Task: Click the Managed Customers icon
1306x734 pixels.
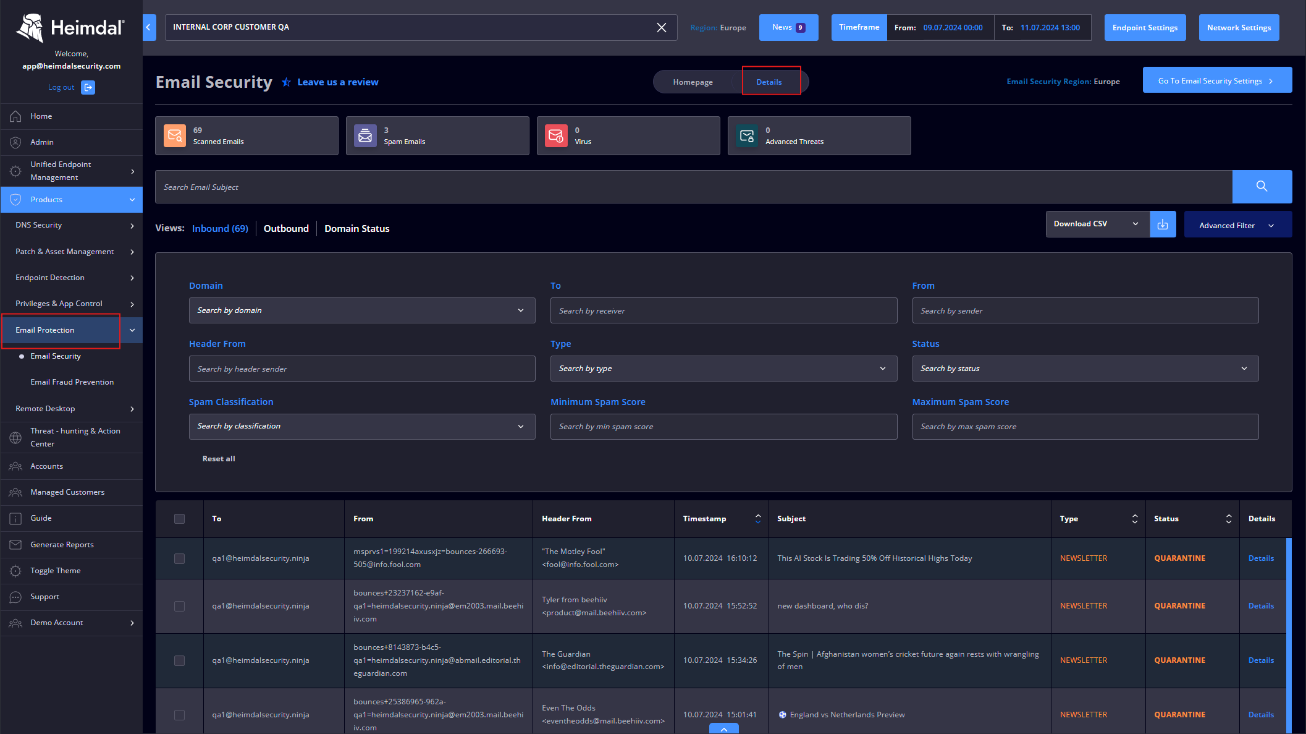Action: click(x=15, y=492)
